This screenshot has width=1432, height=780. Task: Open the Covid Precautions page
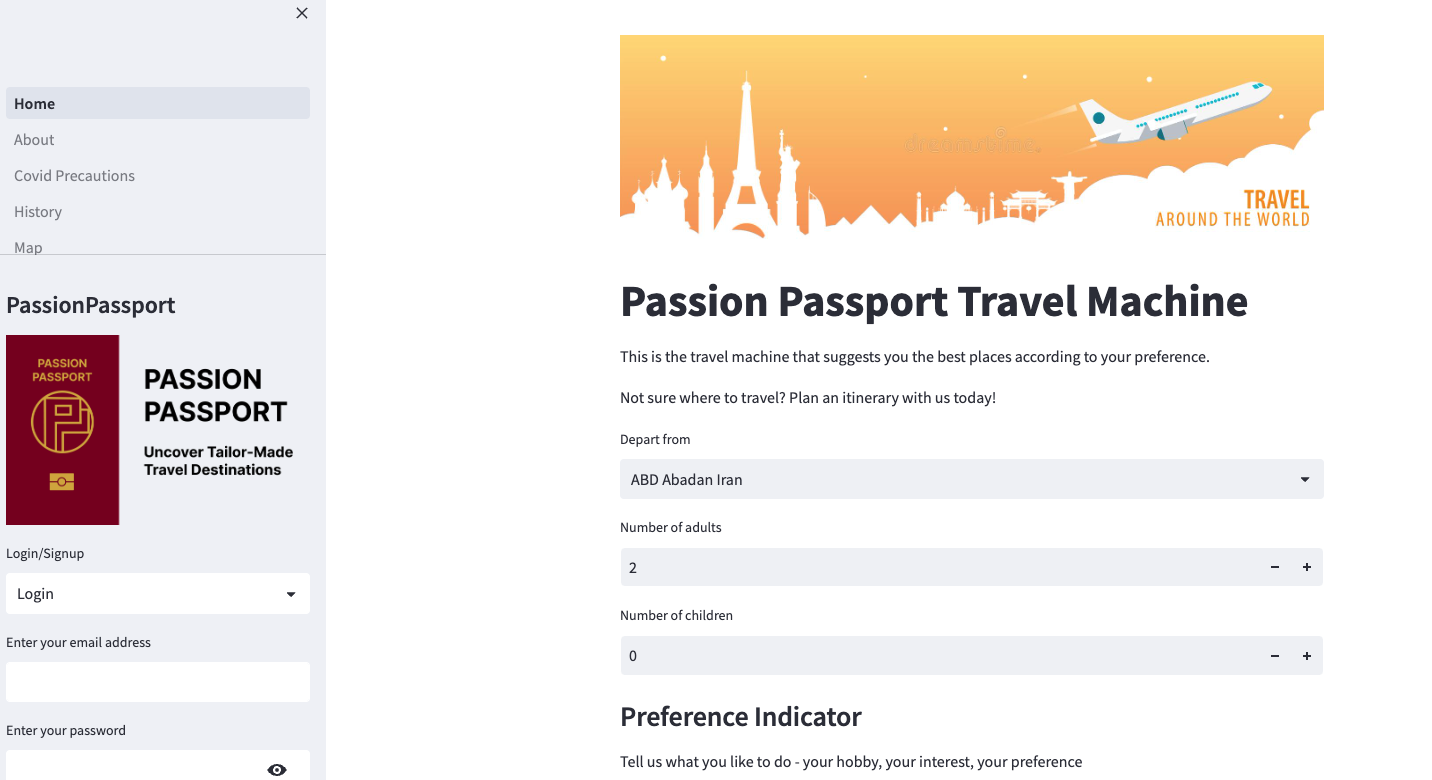click(x=74, y=175)
